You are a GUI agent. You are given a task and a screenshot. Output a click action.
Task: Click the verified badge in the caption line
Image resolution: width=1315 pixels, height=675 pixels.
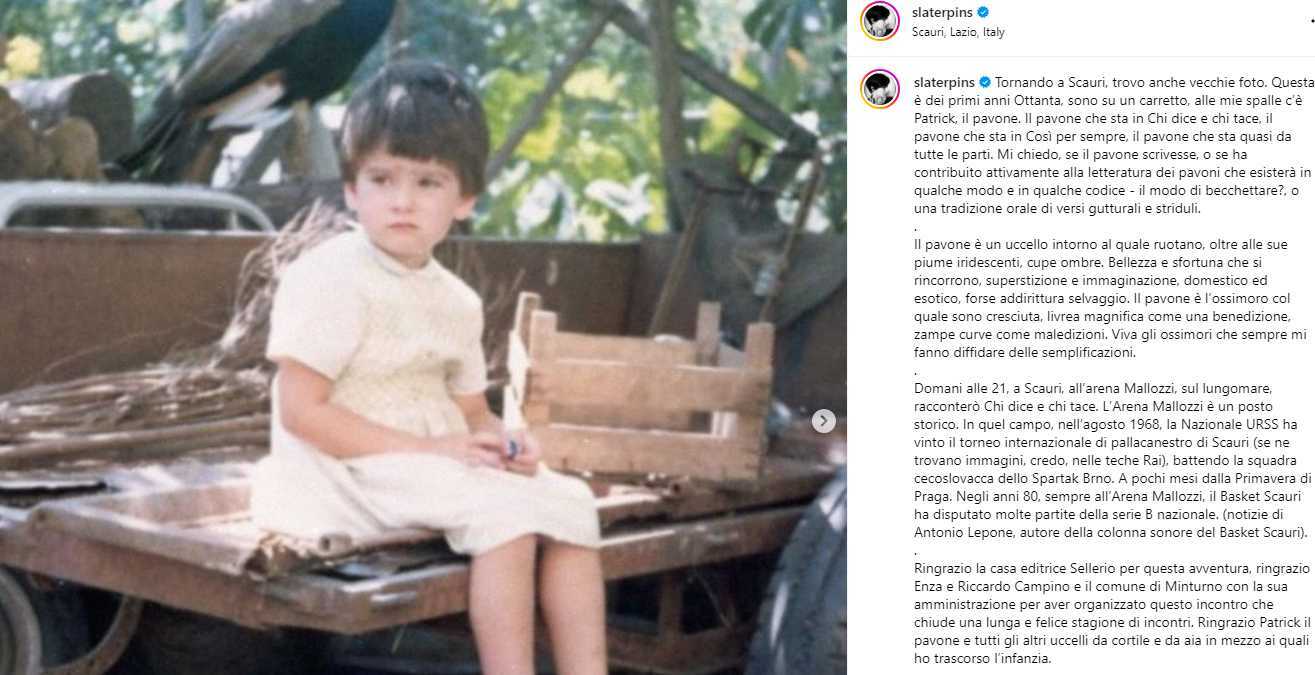(985, 81)
